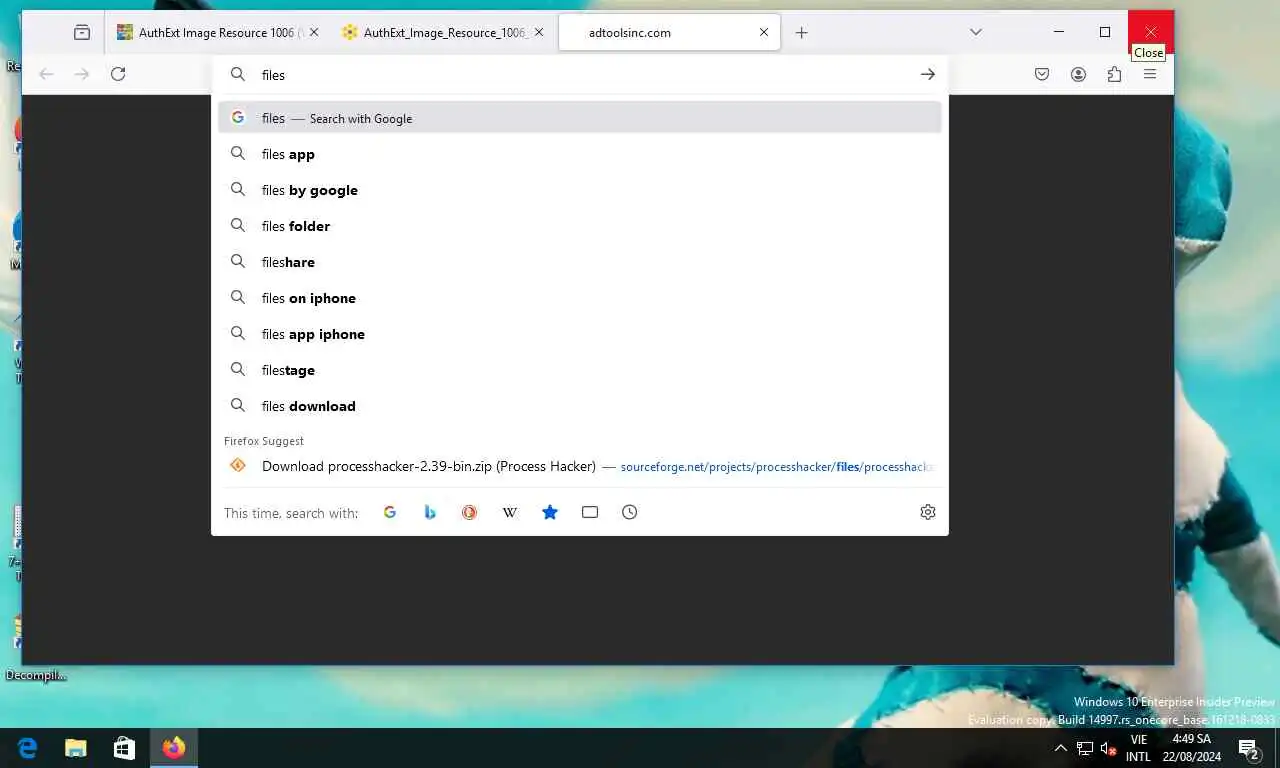This screenshot has height=768, width=1280.
Task: Open the Action Center notifications icon
Action: click(x=1248, y=748)
